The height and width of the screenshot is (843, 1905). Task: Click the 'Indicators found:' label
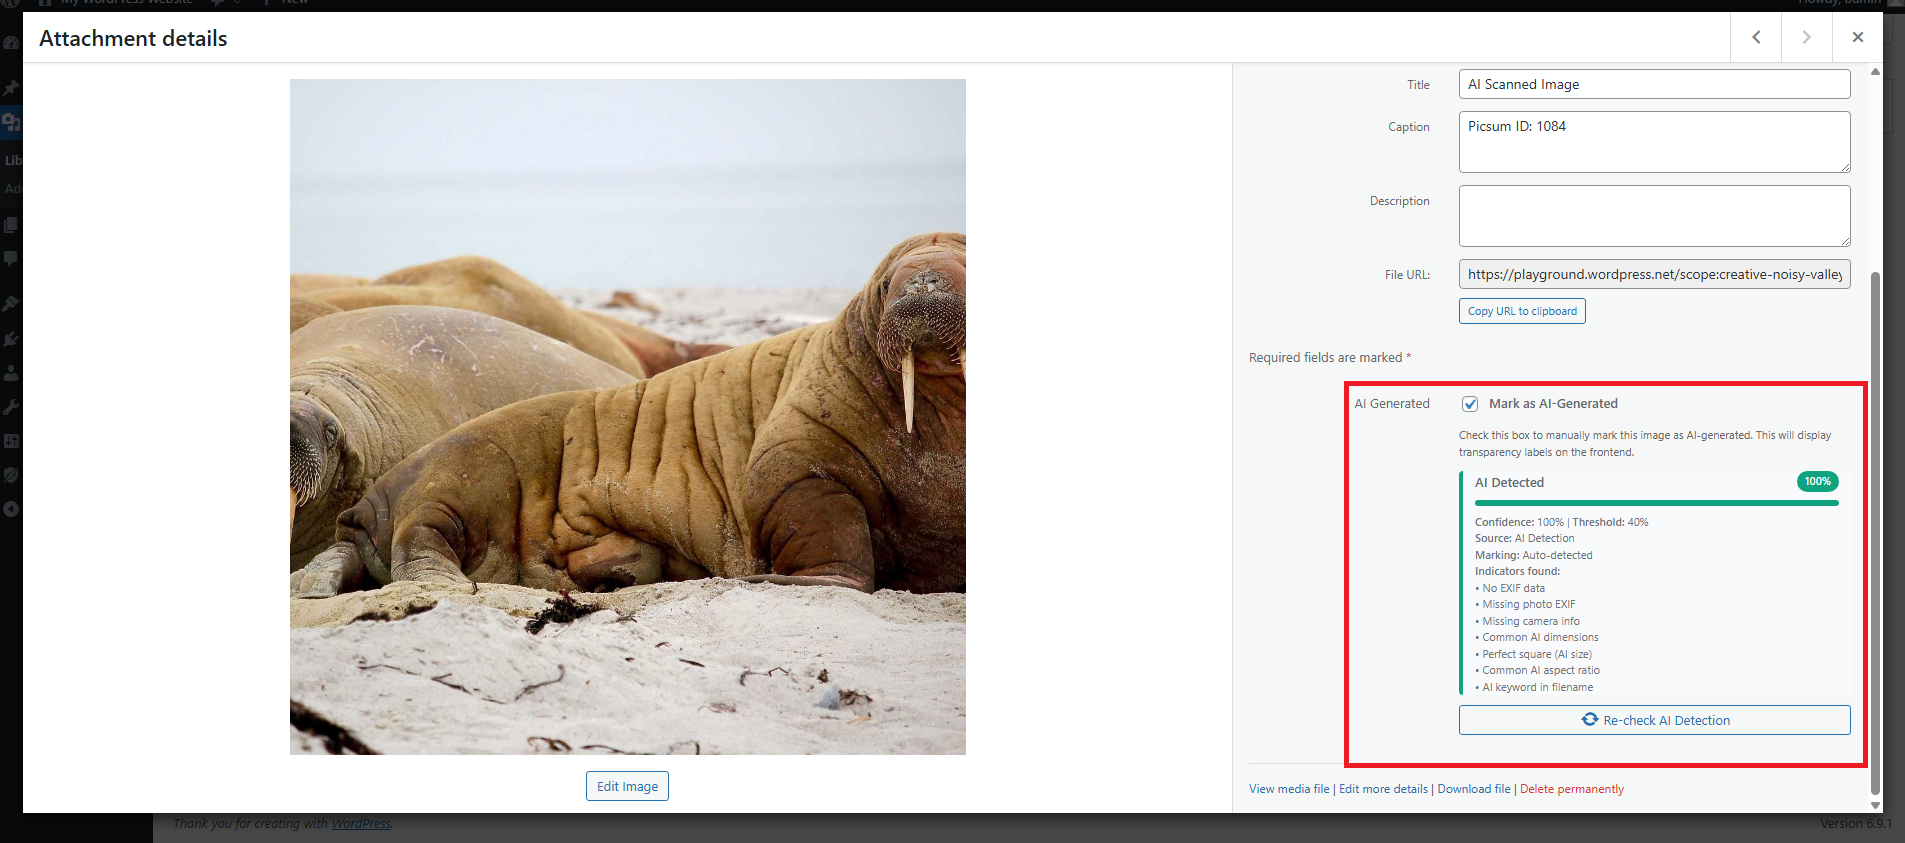click(x=1517, y=571)
